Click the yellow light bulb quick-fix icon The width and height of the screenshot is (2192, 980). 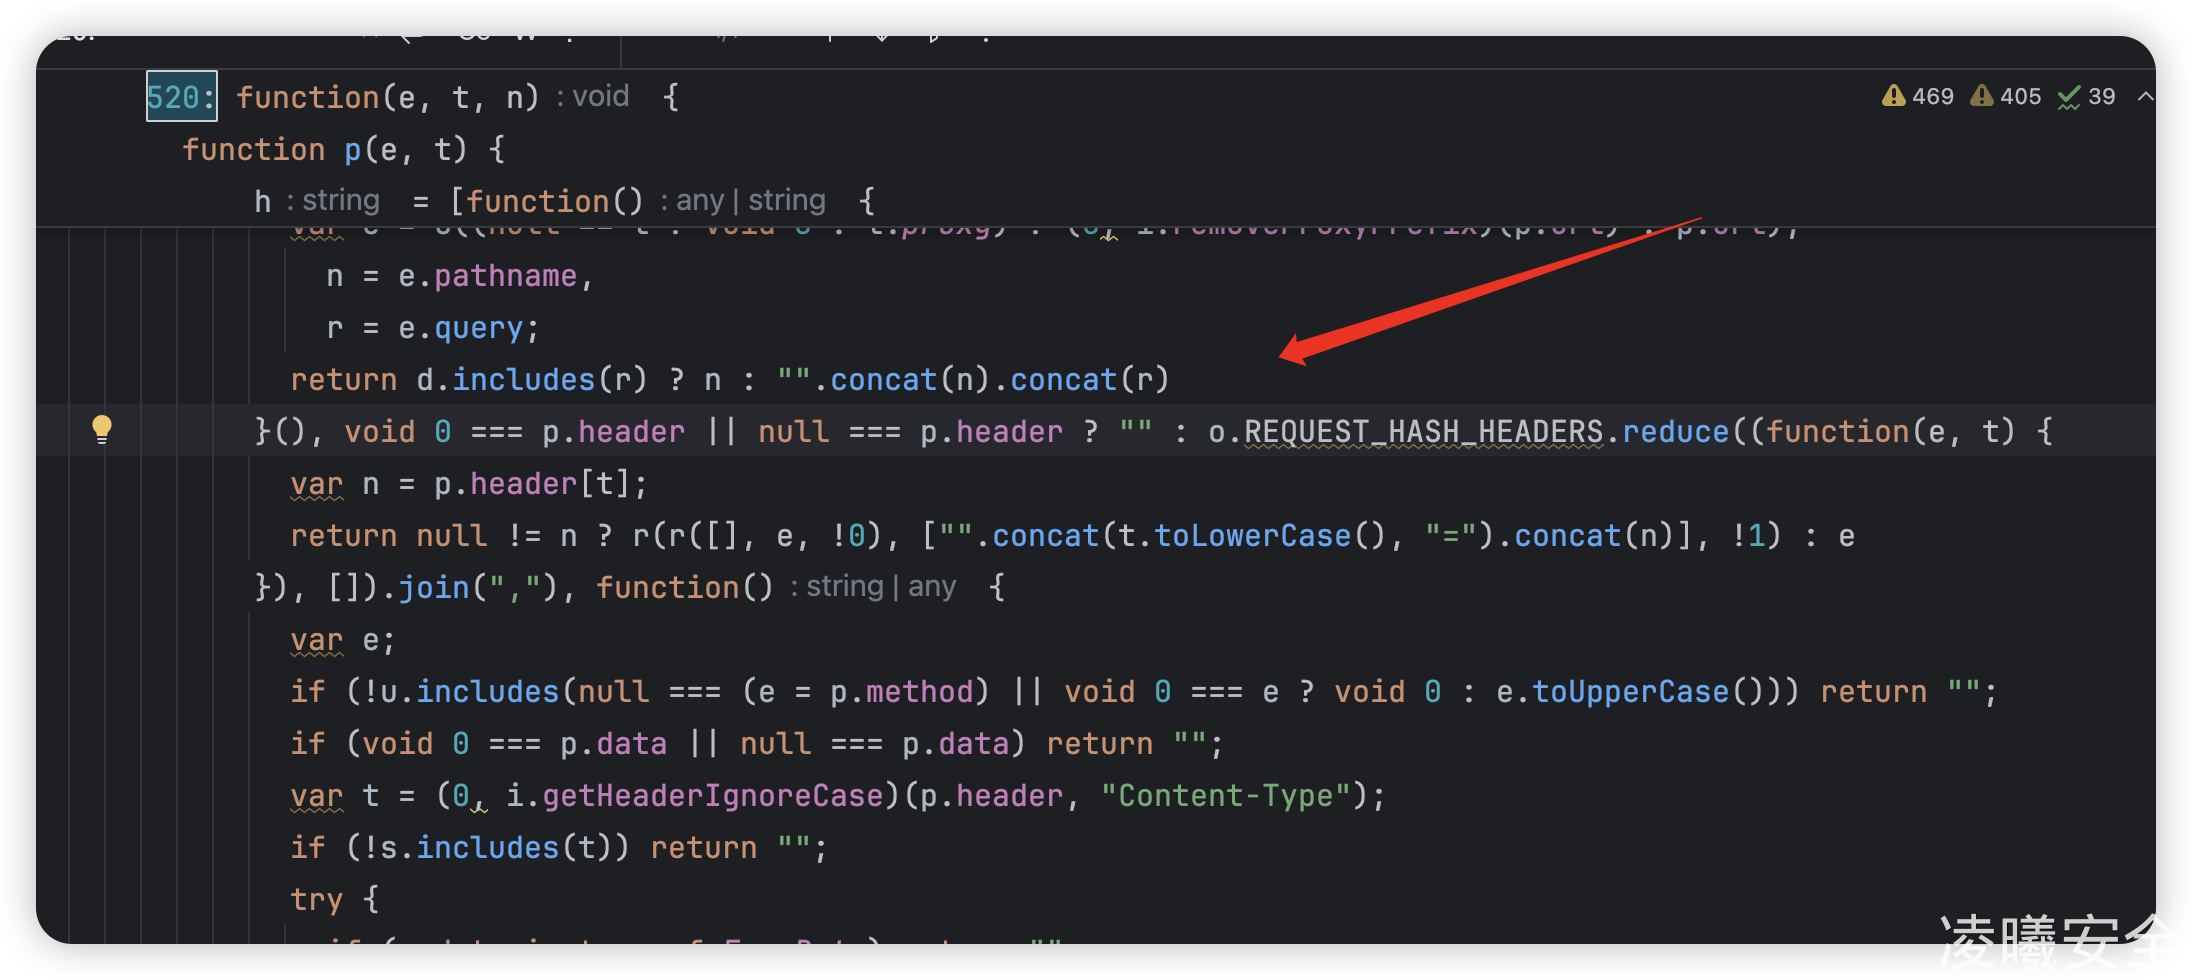(101, 429)
